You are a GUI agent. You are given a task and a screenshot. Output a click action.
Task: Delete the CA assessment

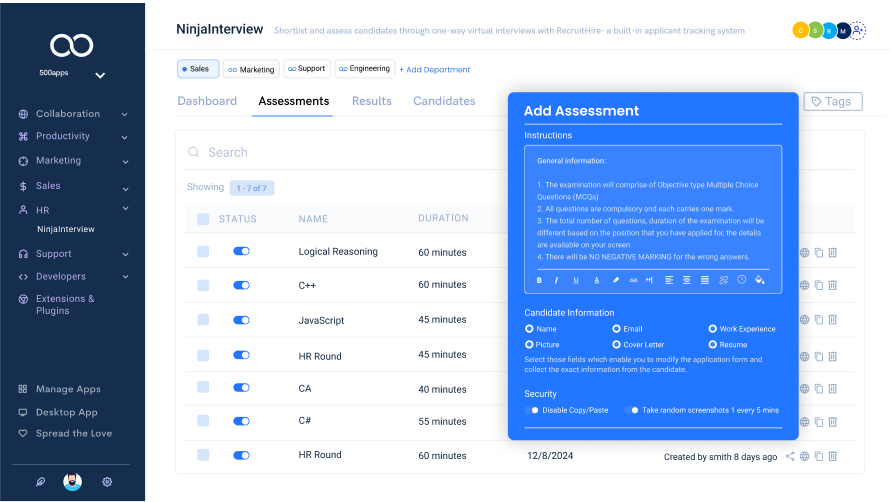pos(832,389)
